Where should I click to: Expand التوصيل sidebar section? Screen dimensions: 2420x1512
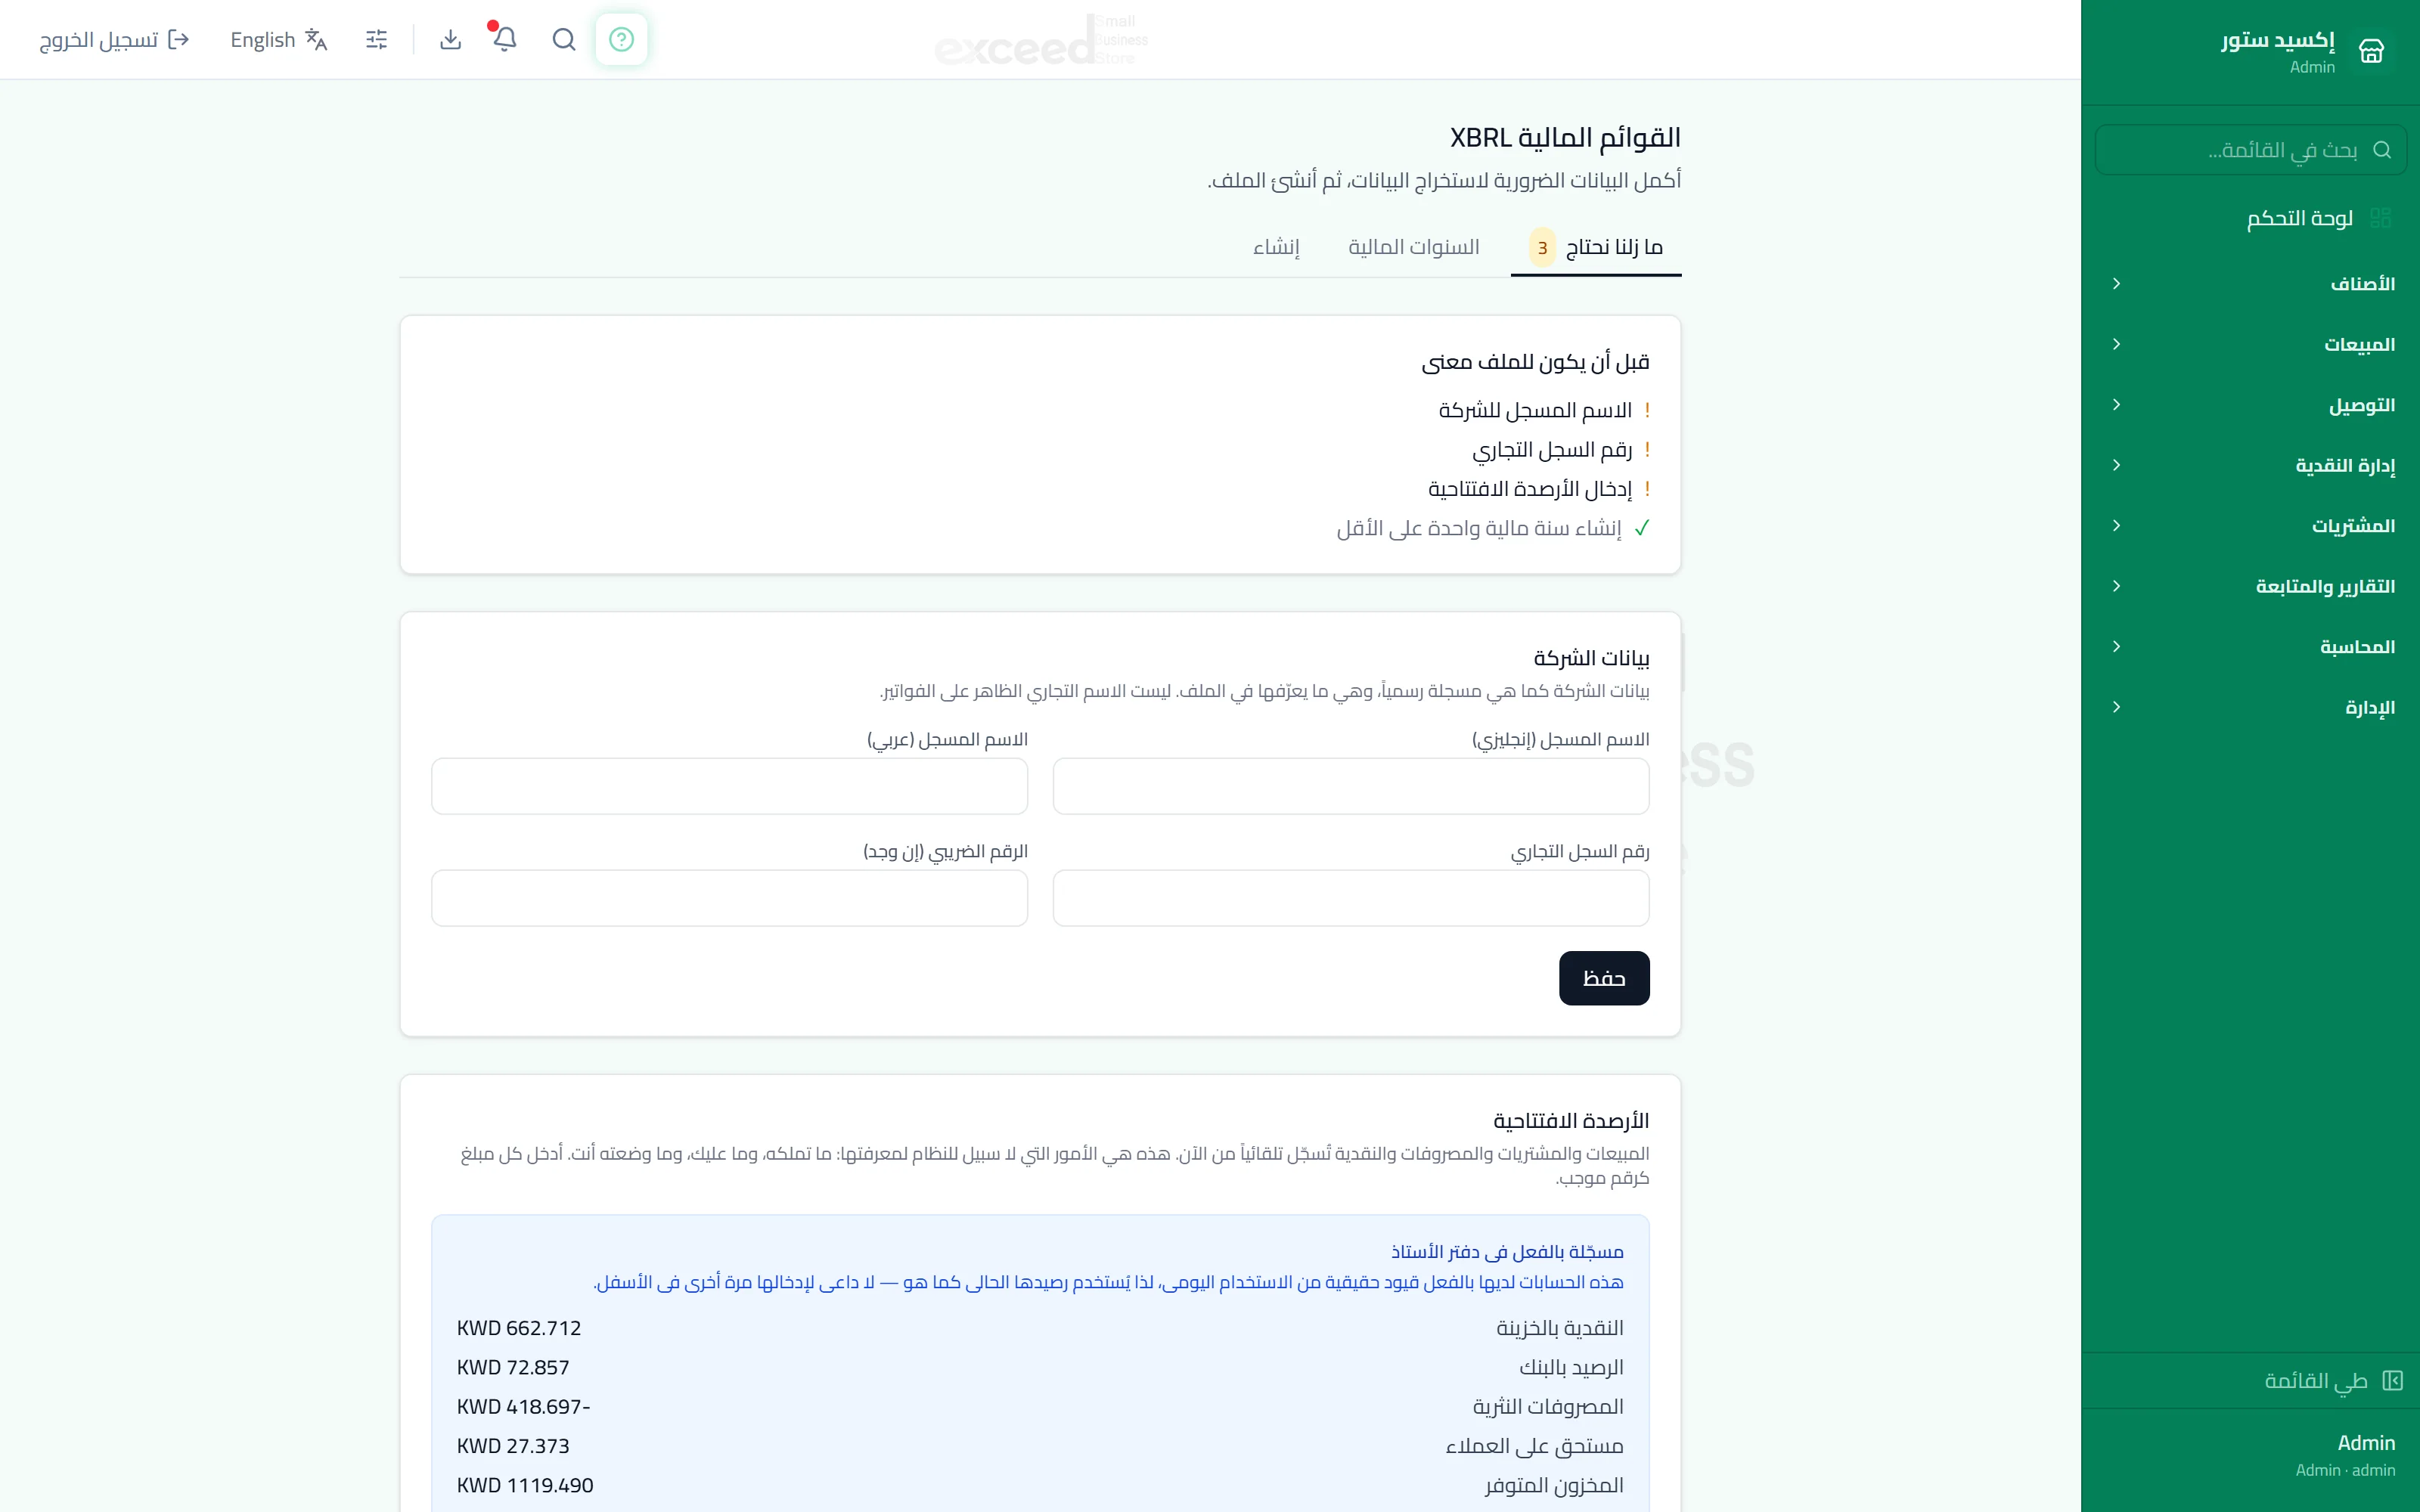click(x=2250, y=405)
